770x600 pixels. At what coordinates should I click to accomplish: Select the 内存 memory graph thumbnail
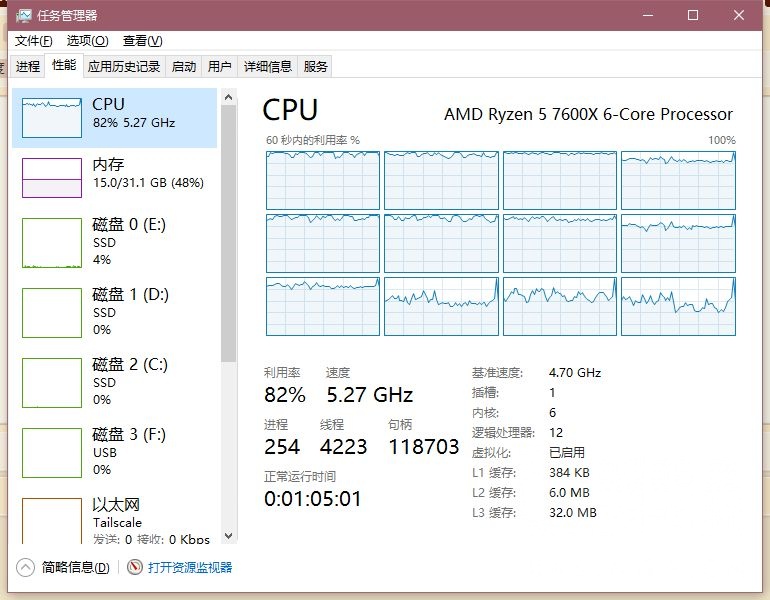(52, 178)
